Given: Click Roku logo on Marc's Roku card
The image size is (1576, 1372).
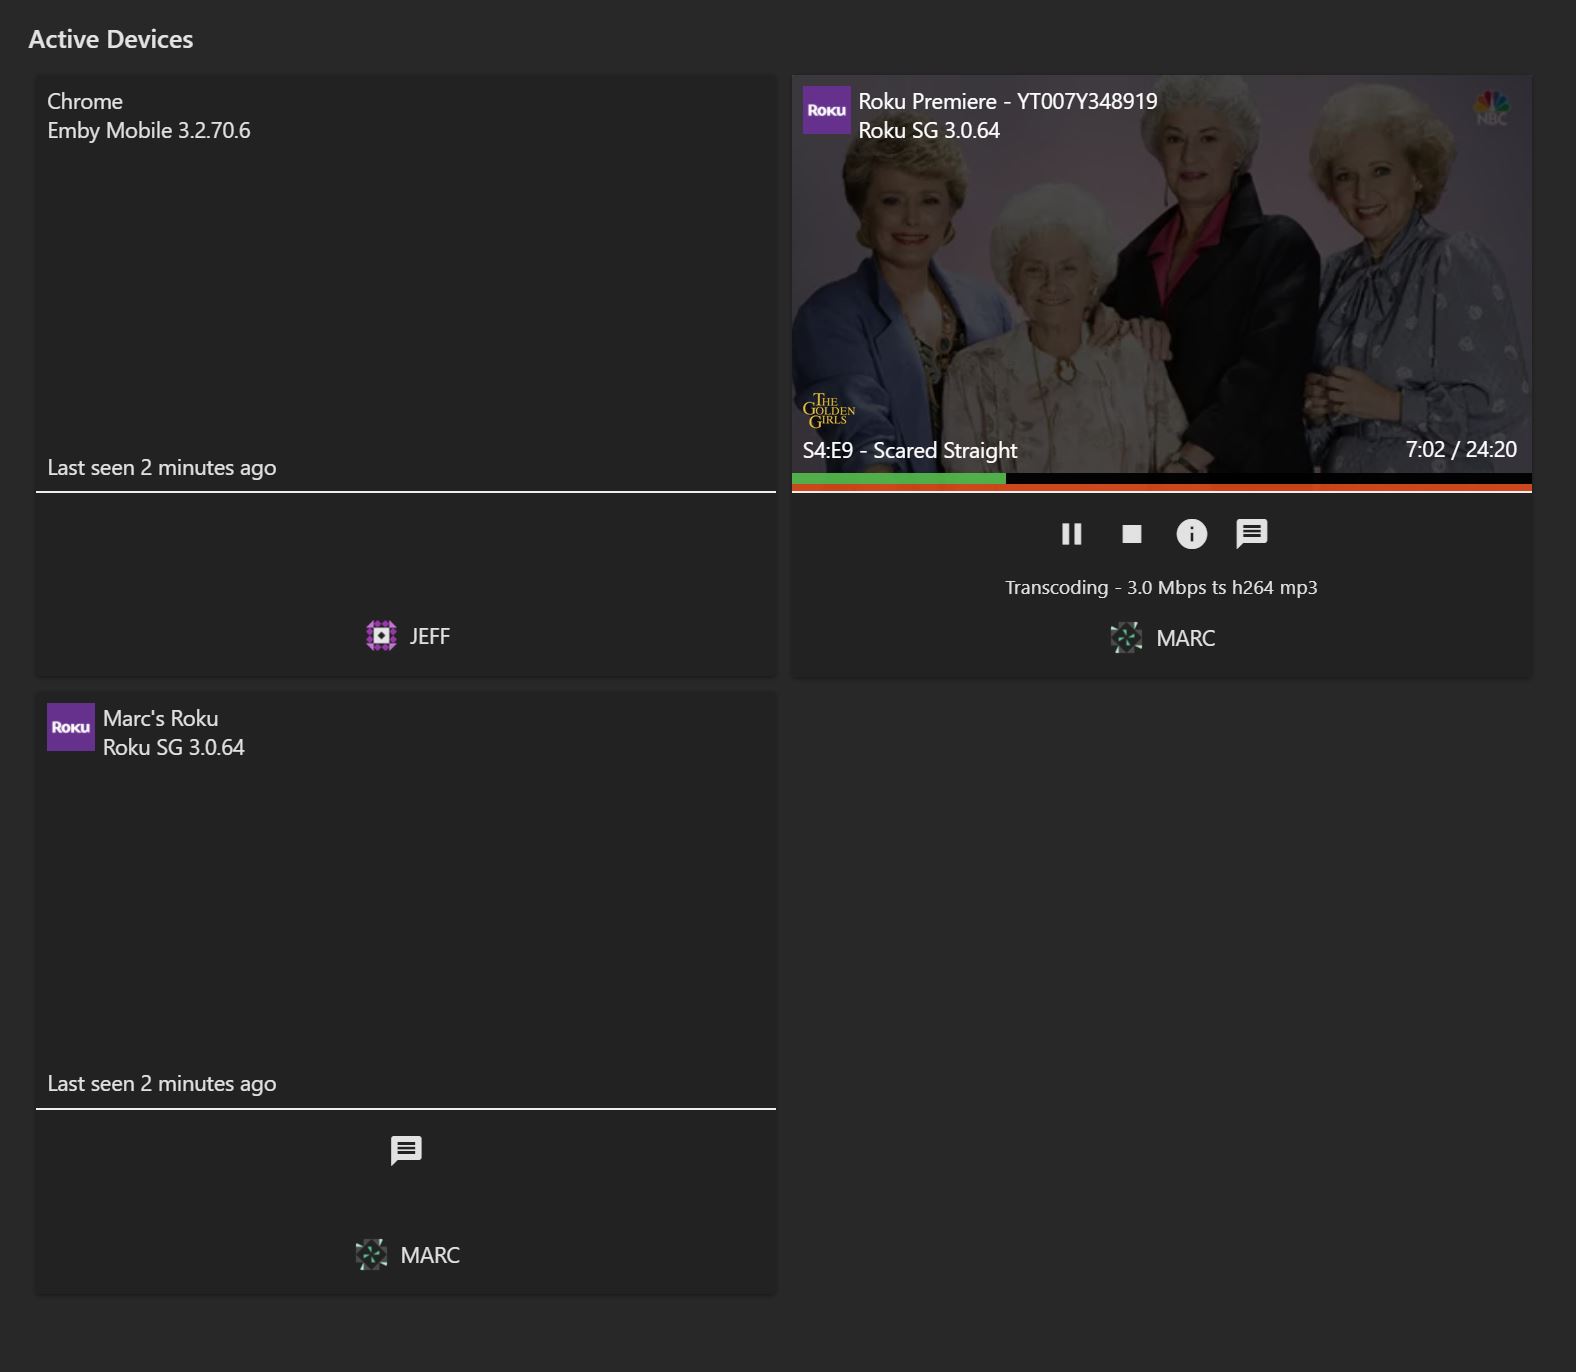Looking at the screenshot, I should pos(71,727).
